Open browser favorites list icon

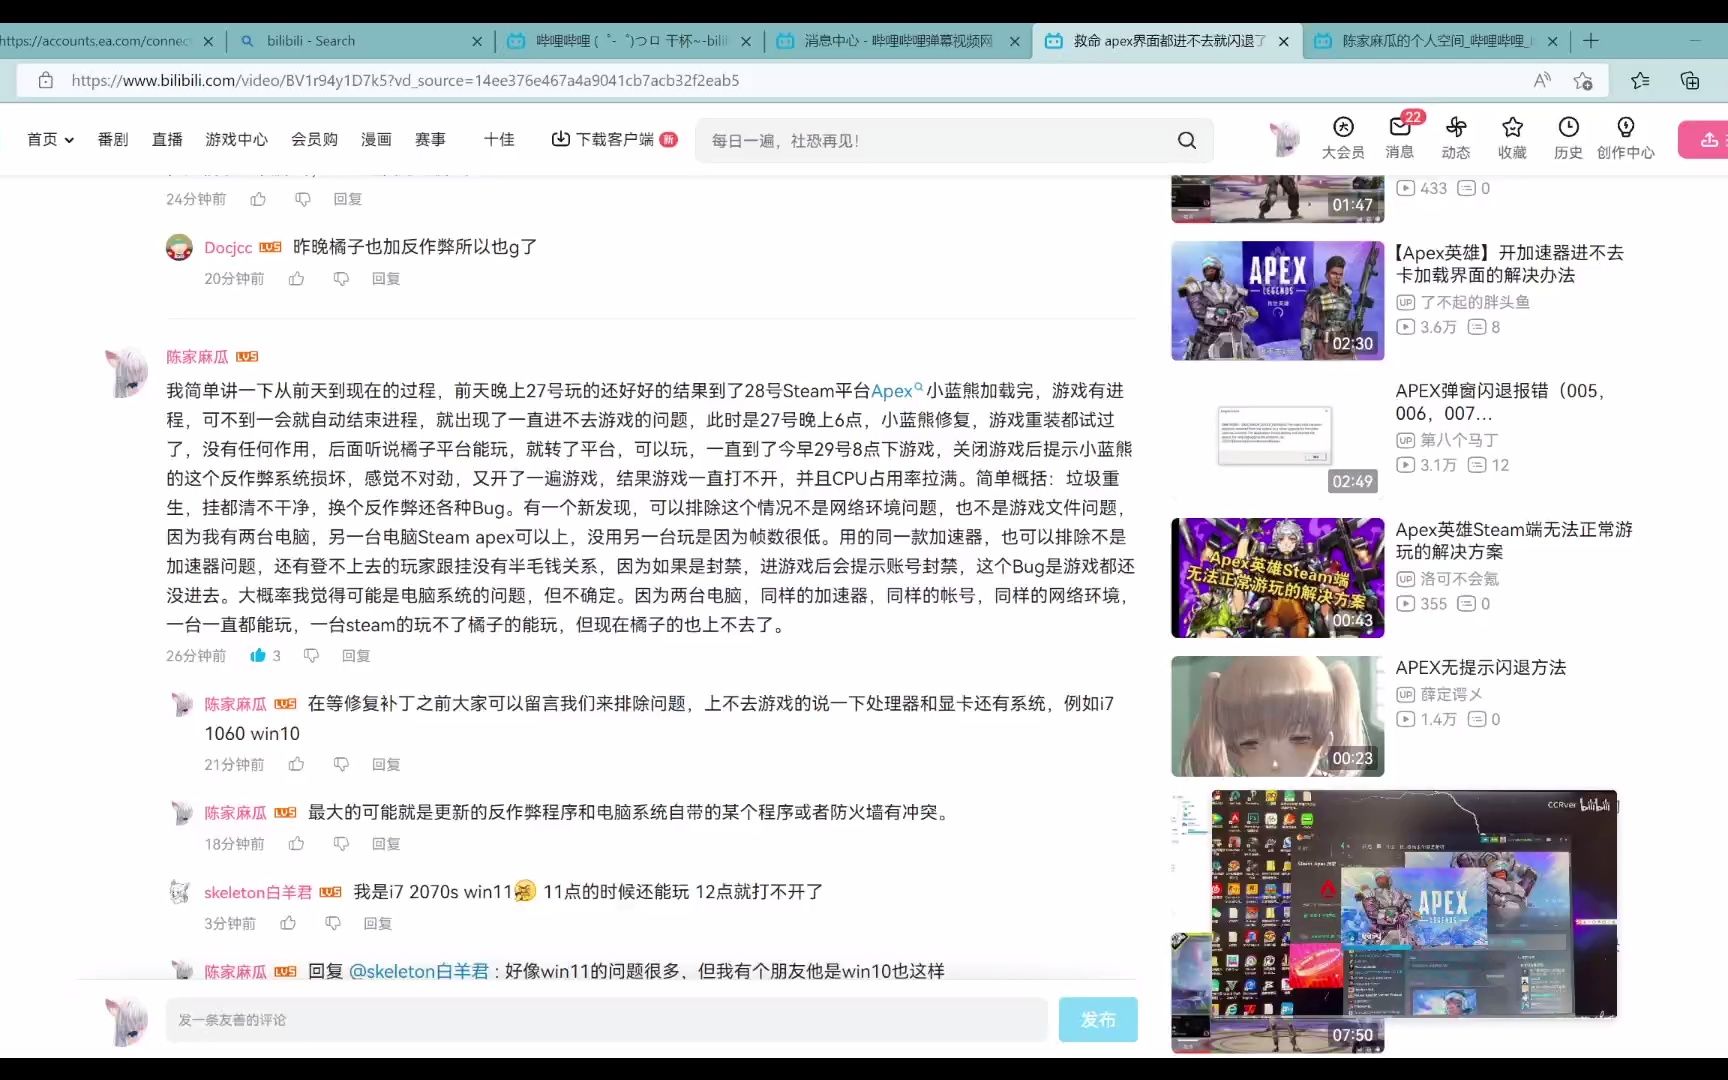tap(1640, 81)
